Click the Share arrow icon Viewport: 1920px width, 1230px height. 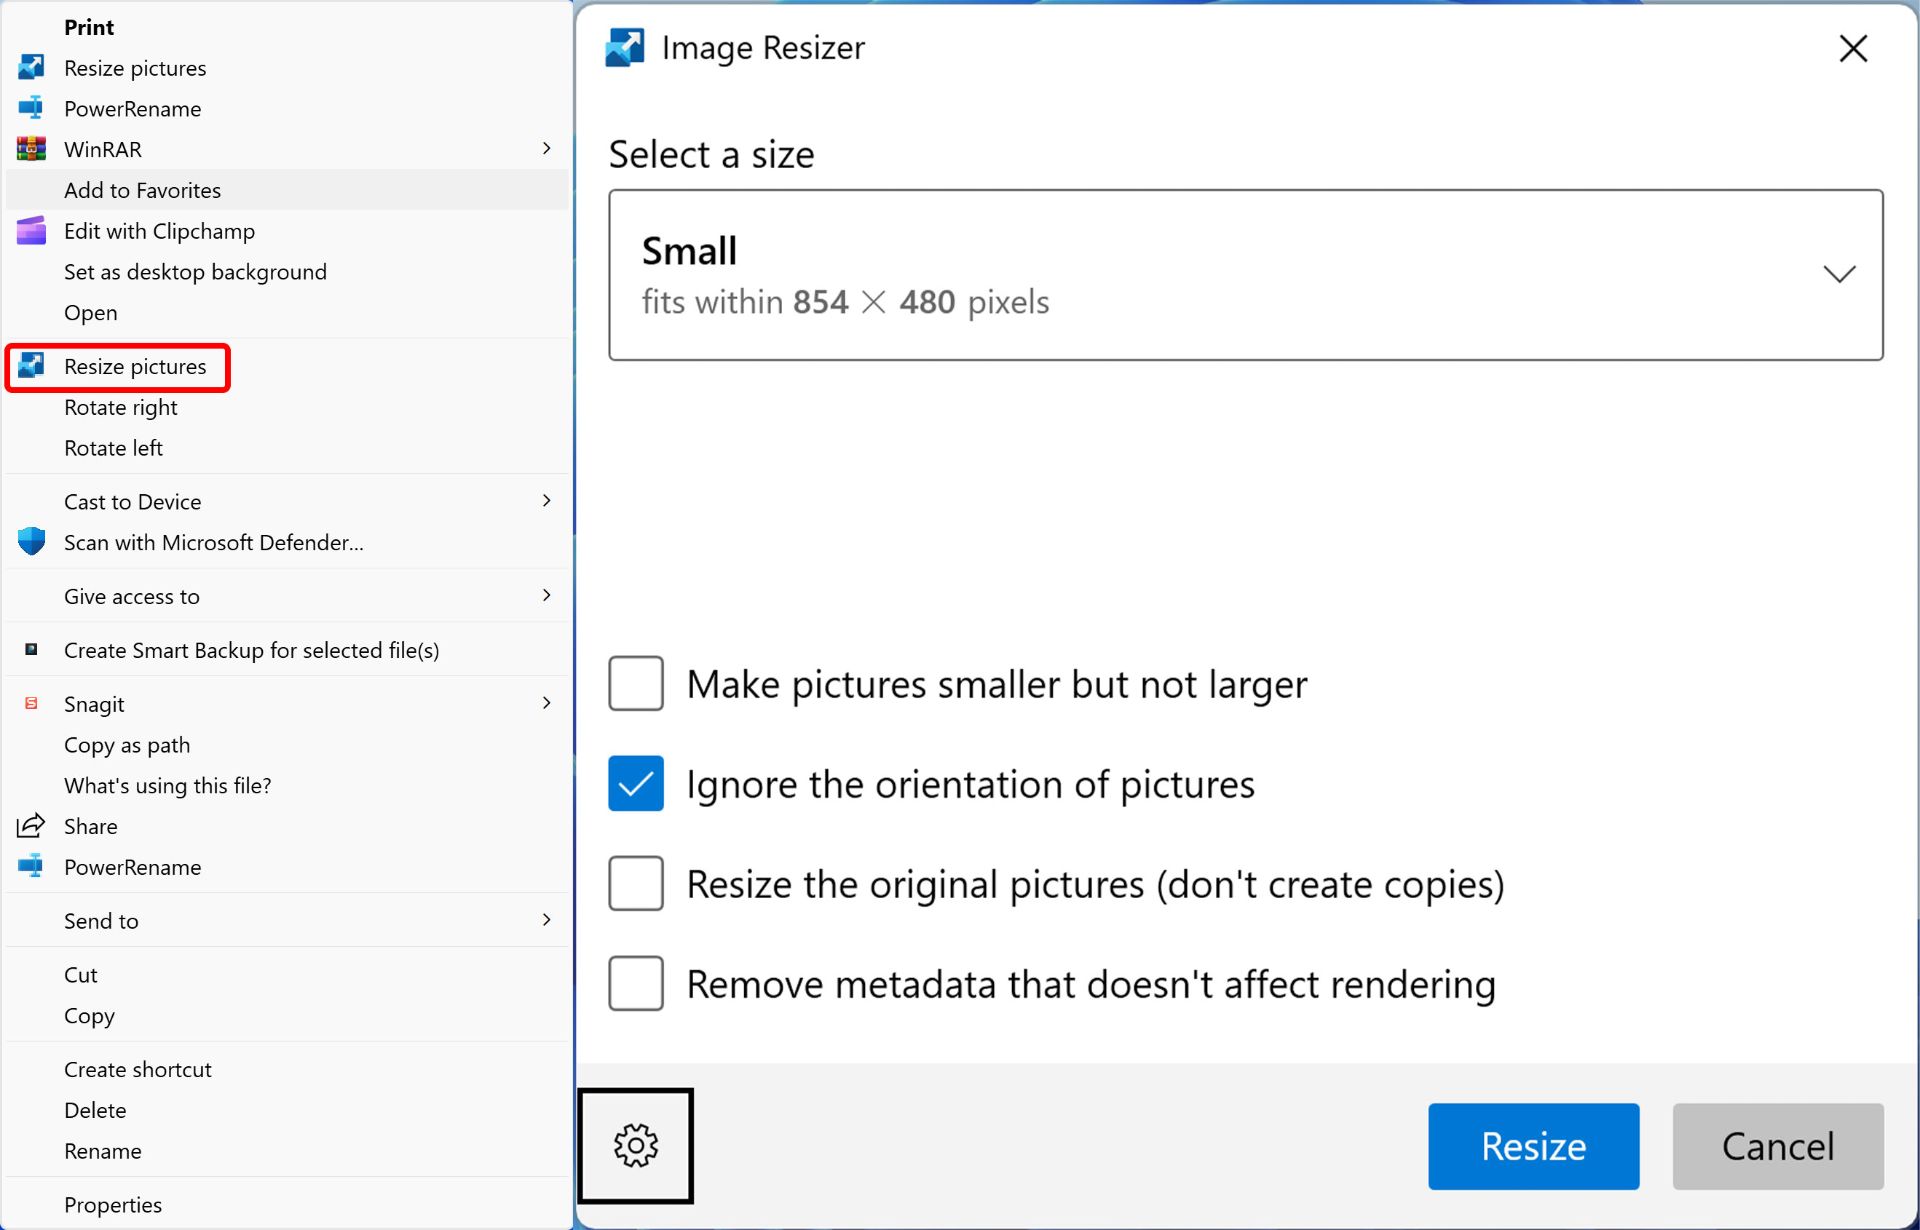point(31,826)
